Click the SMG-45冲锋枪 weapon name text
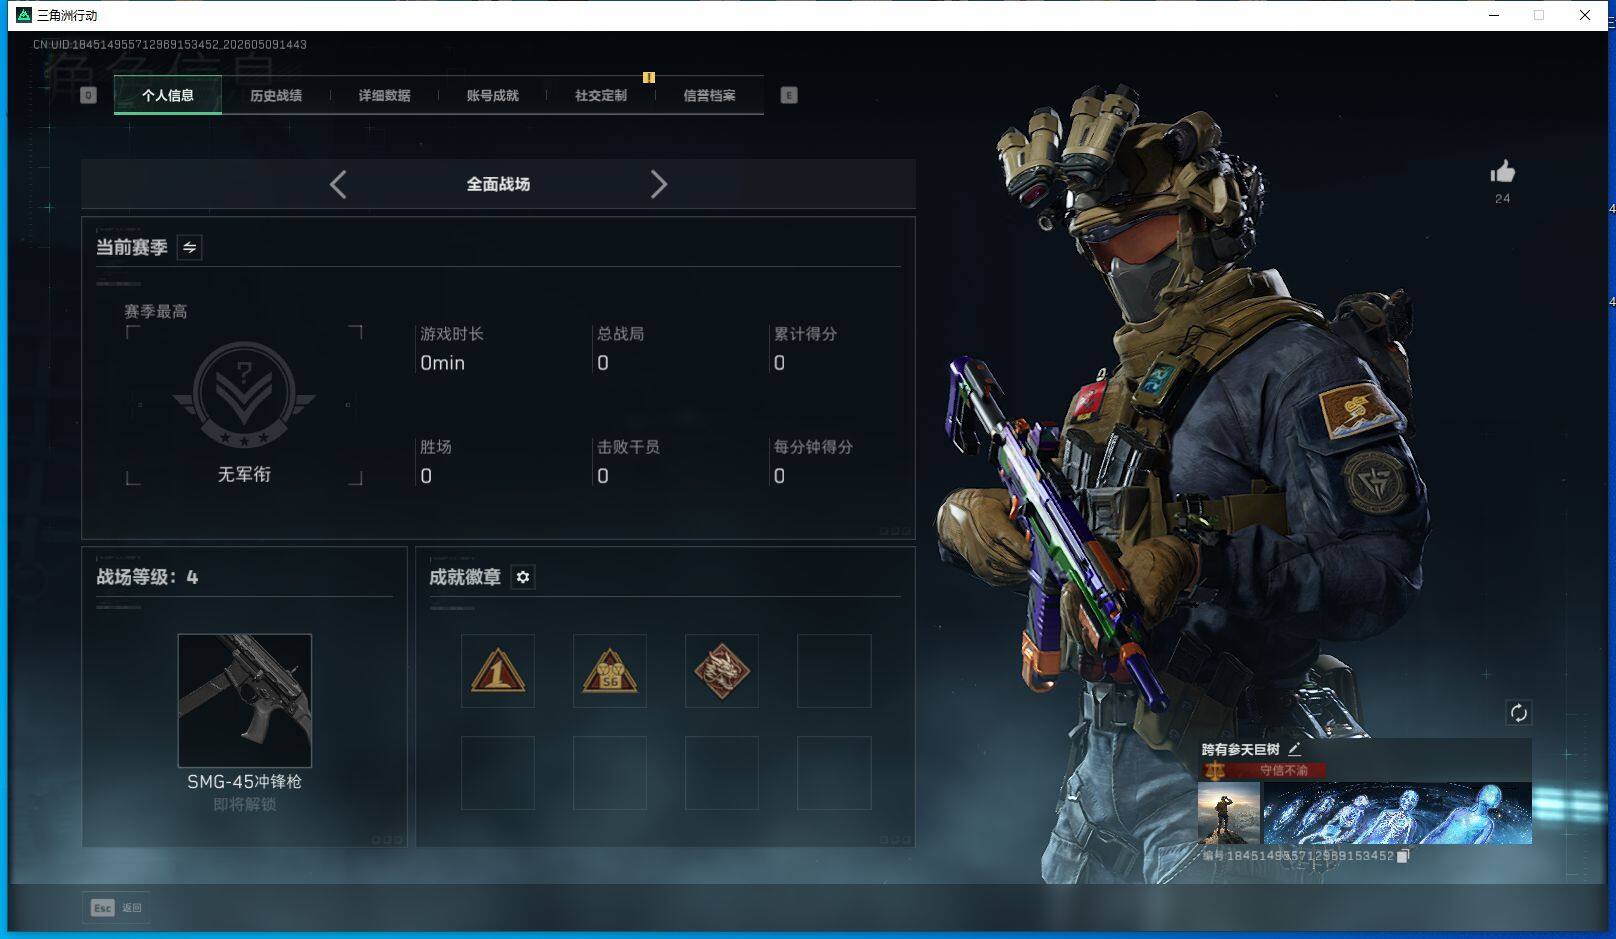 [244, 782]
